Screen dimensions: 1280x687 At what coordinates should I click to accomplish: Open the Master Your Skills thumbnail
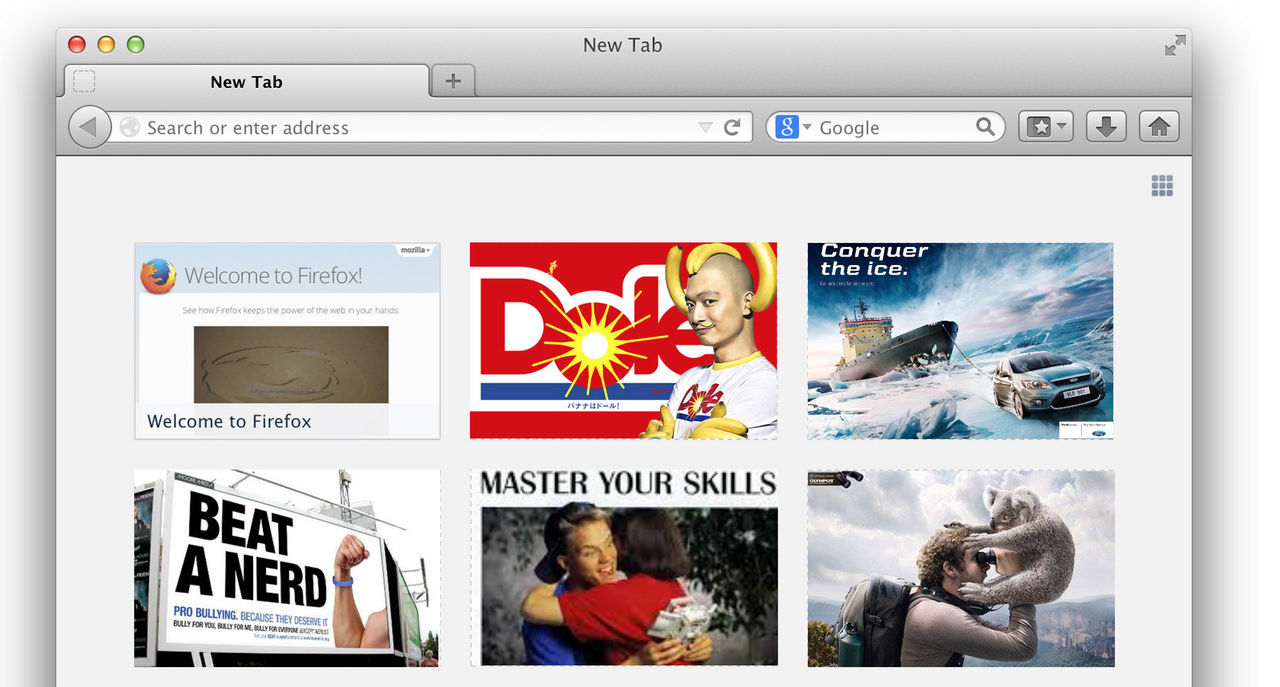point(623,567)
